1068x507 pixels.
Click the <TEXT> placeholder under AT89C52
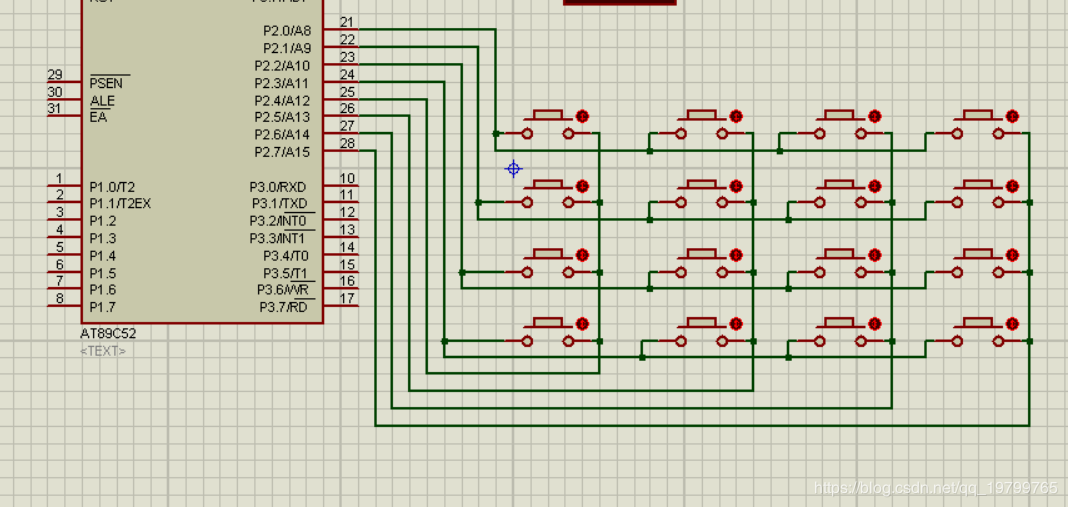tap(103, 351)
